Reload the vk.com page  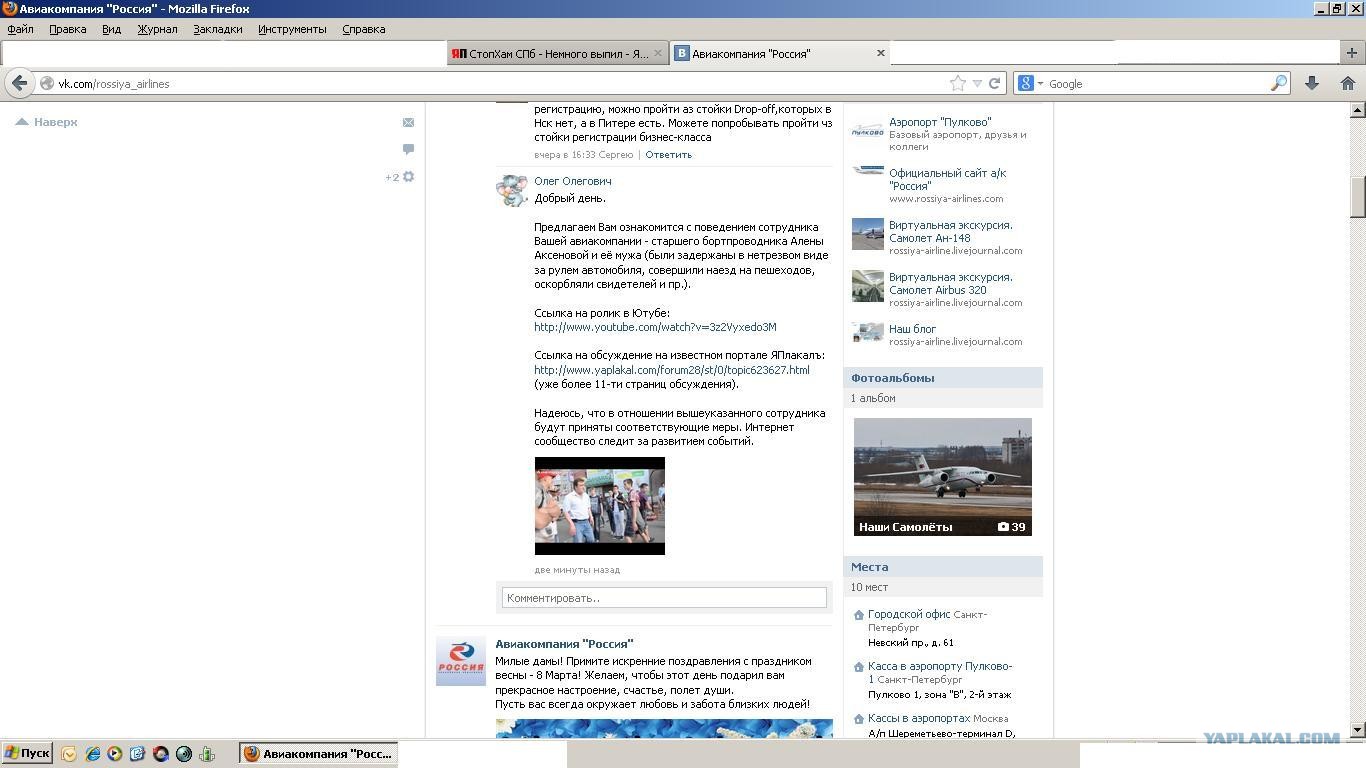click(995, 83)
